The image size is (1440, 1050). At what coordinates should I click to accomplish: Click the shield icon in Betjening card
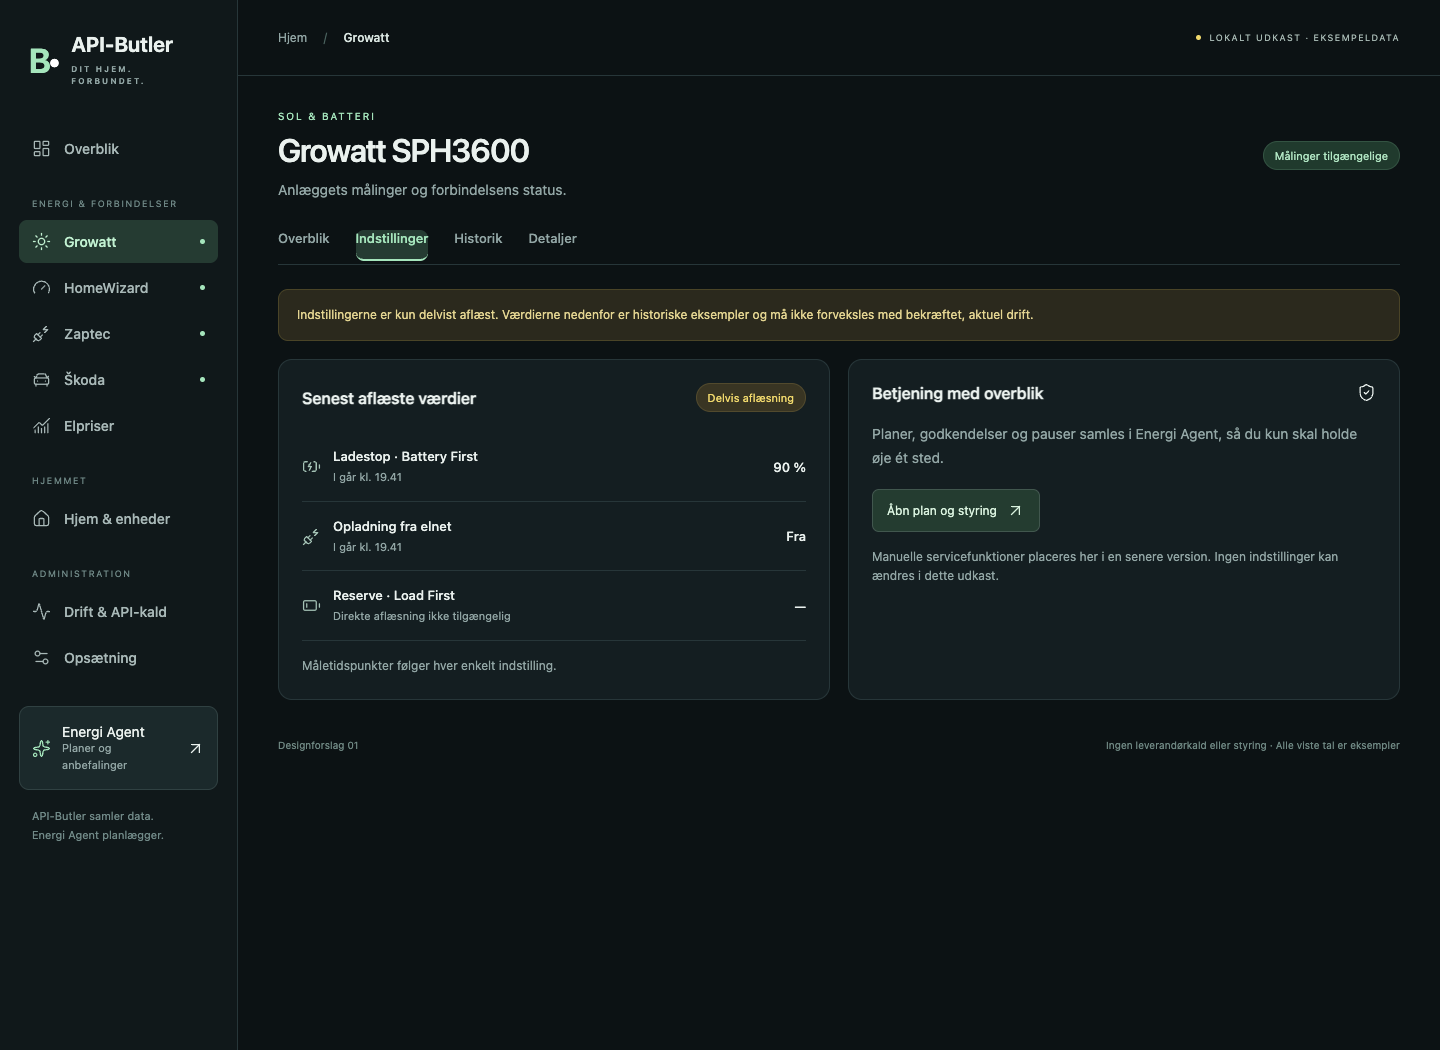pyautogui.click(x=1366, y=393)
